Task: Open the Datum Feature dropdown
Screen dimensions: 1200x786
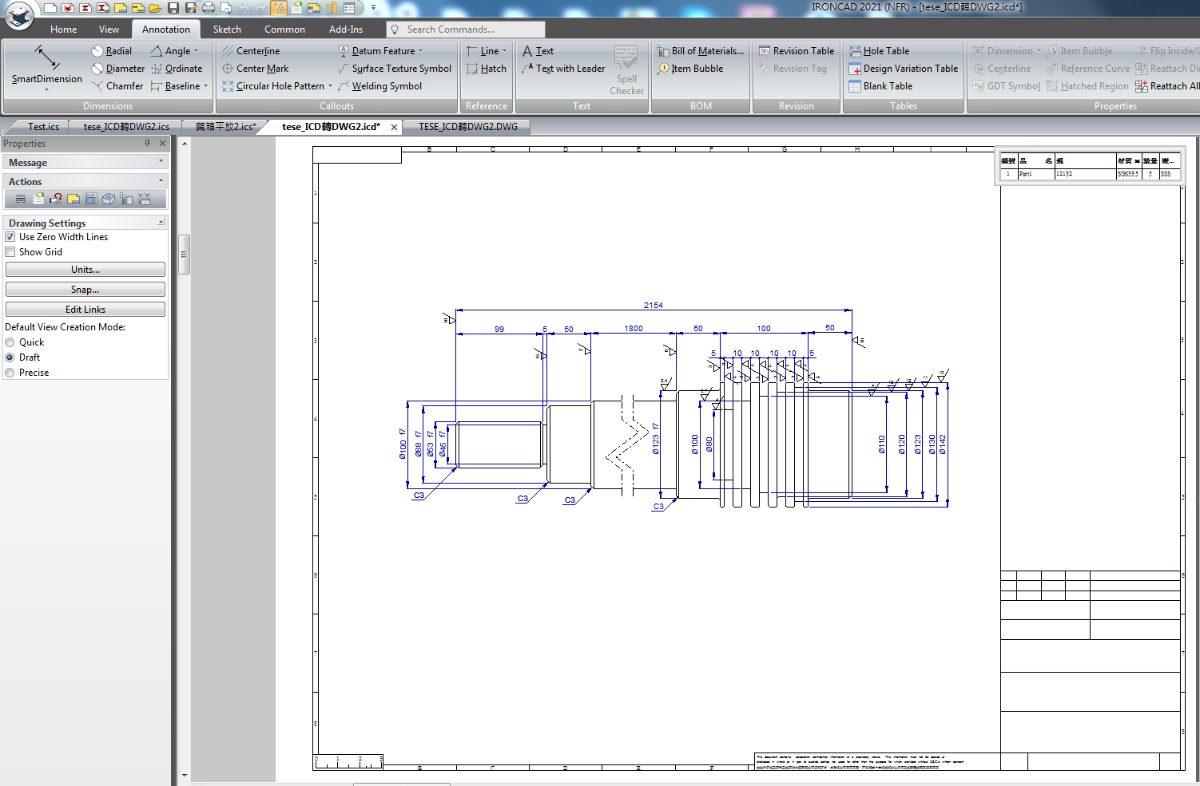Action: tap(421, 51)
